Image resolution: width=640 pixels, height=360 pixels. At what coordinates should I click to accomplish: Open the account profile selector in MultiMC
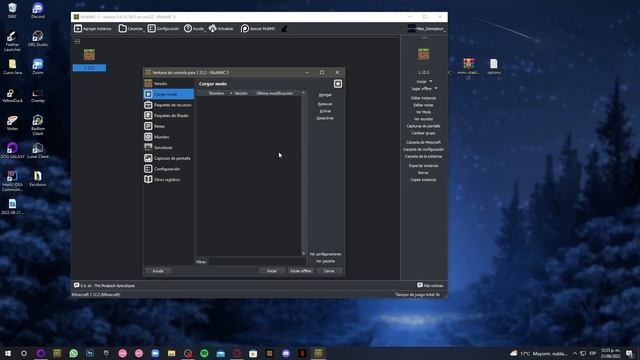426,29
